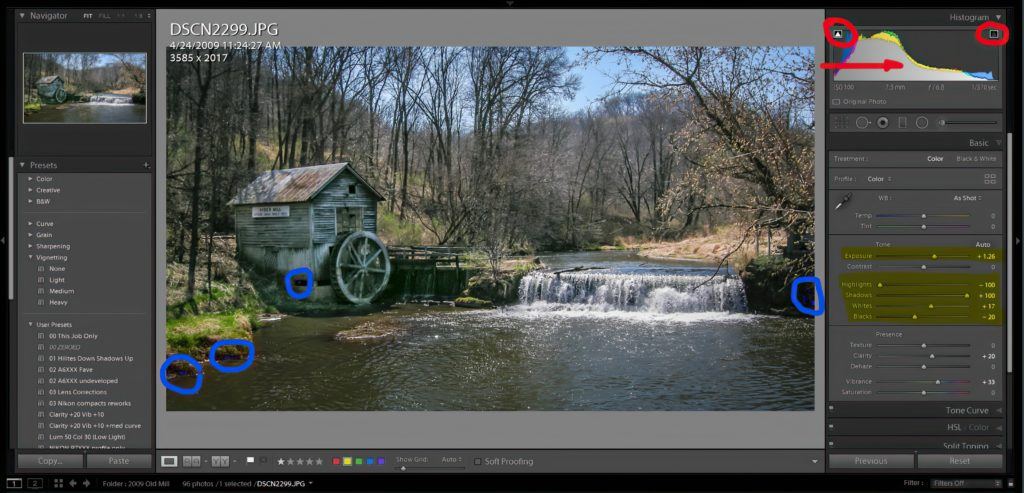The image size is (1024, 493).
Task: Toggle the shadow clipping indicator in histogram
Action: coord(838,34)
